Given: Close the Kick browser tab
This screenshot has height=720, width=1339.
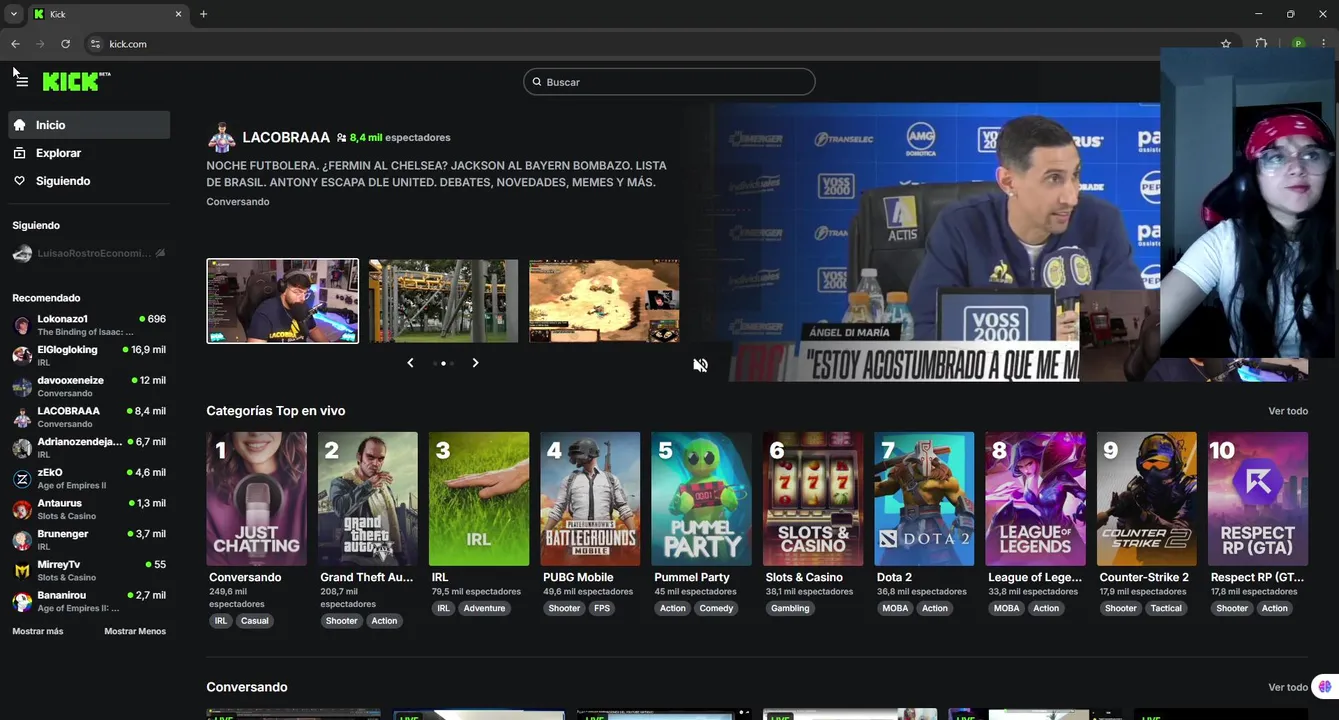Looking at the screenshot, I should click(179, 14).
